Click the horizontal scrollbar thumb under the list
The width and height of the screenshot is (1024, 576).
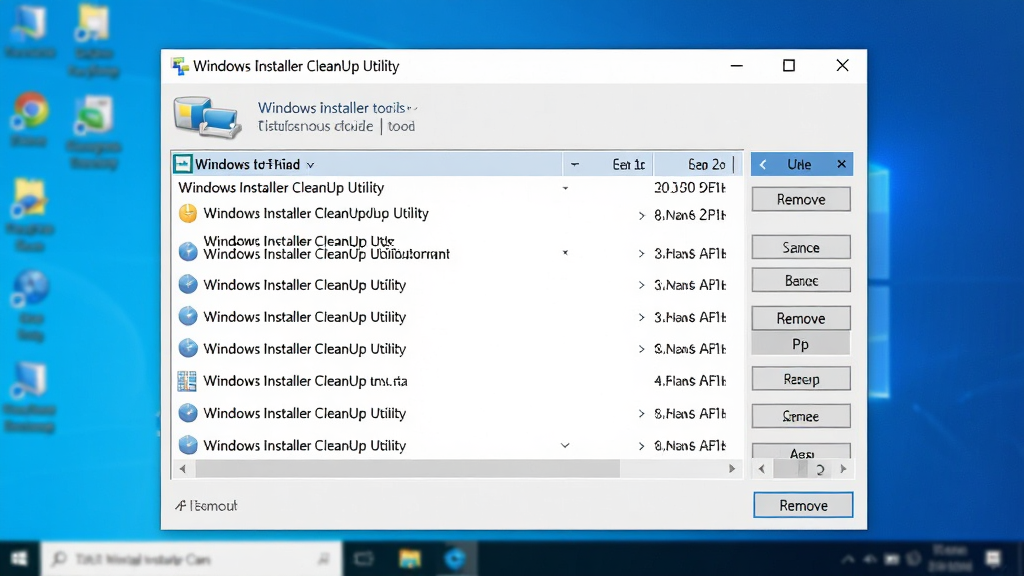pos(408,469)
